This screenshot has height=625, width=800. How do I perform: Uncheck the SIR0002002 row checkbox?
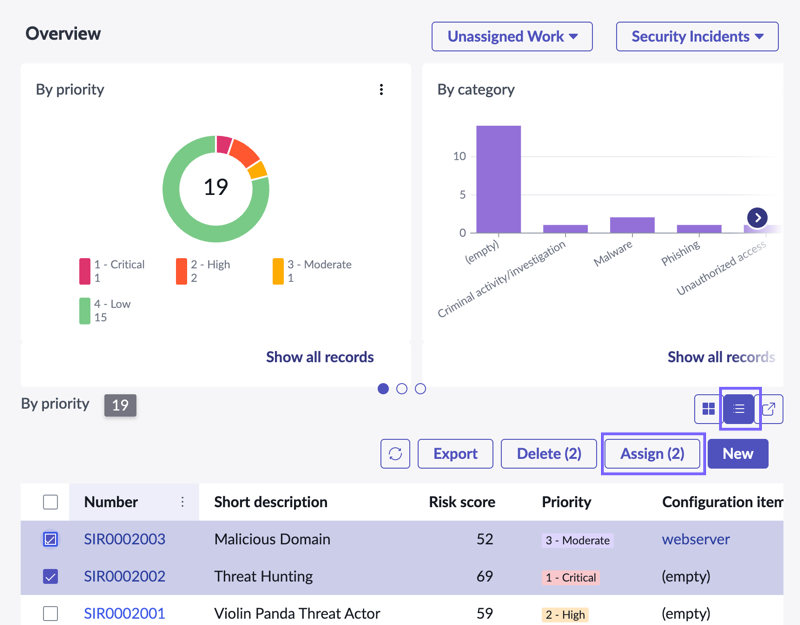pos(51,577)
